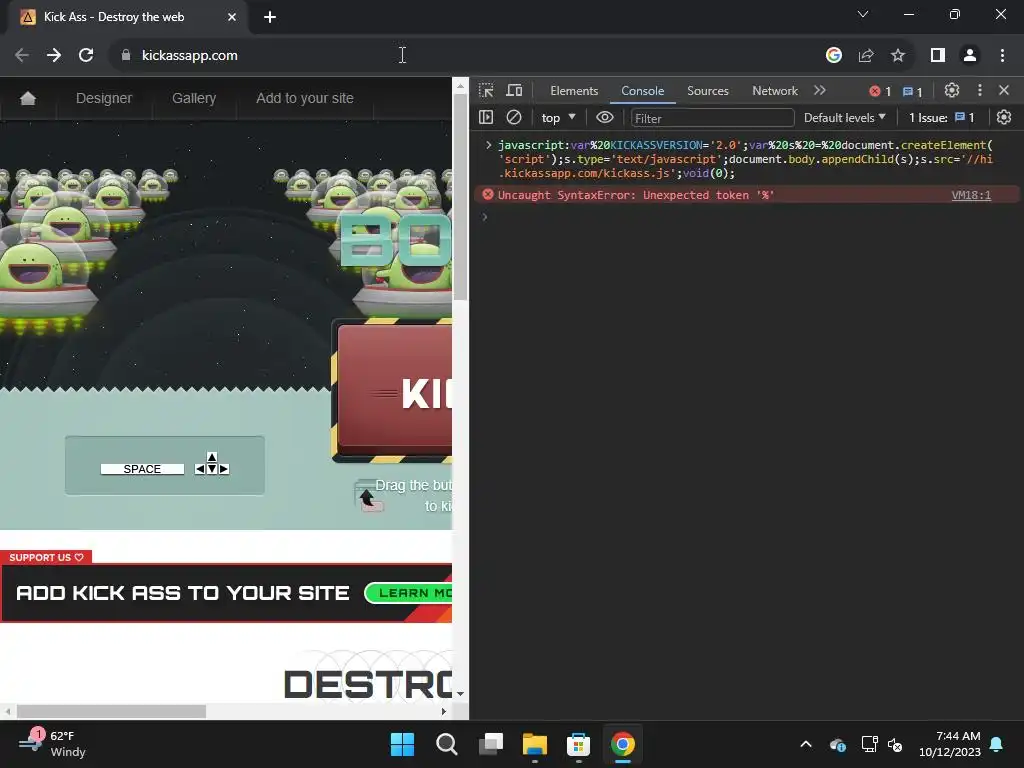
Task: Click the browser back arrow
Action: (x=22, y=56)
